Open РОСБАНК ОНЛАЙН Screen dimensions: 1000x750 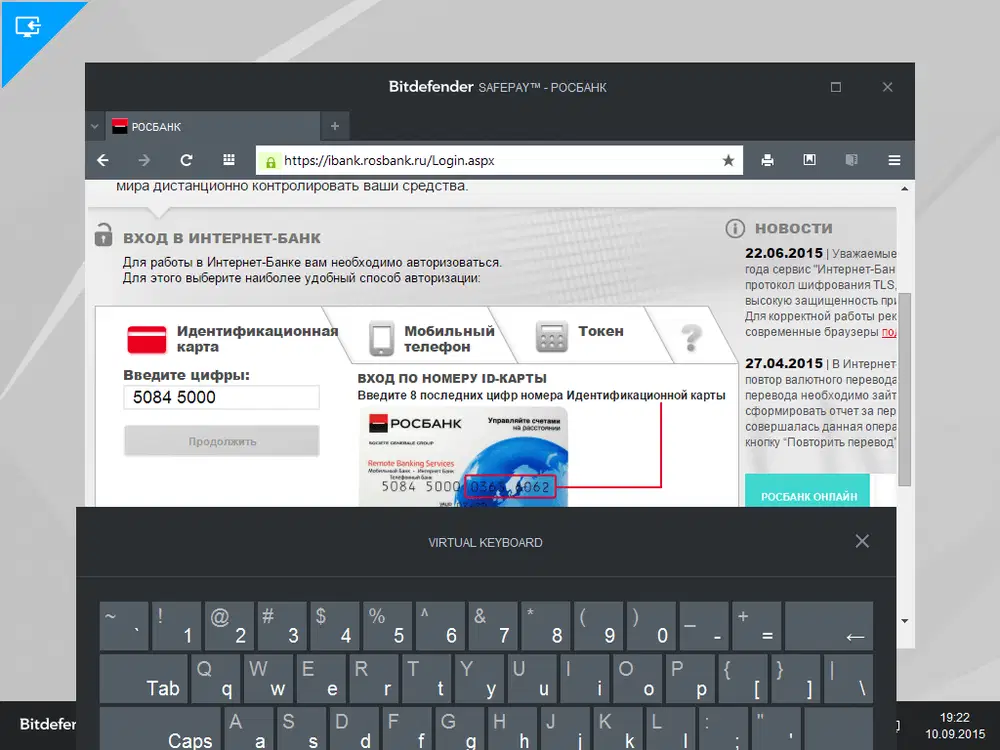pos(807,494)
